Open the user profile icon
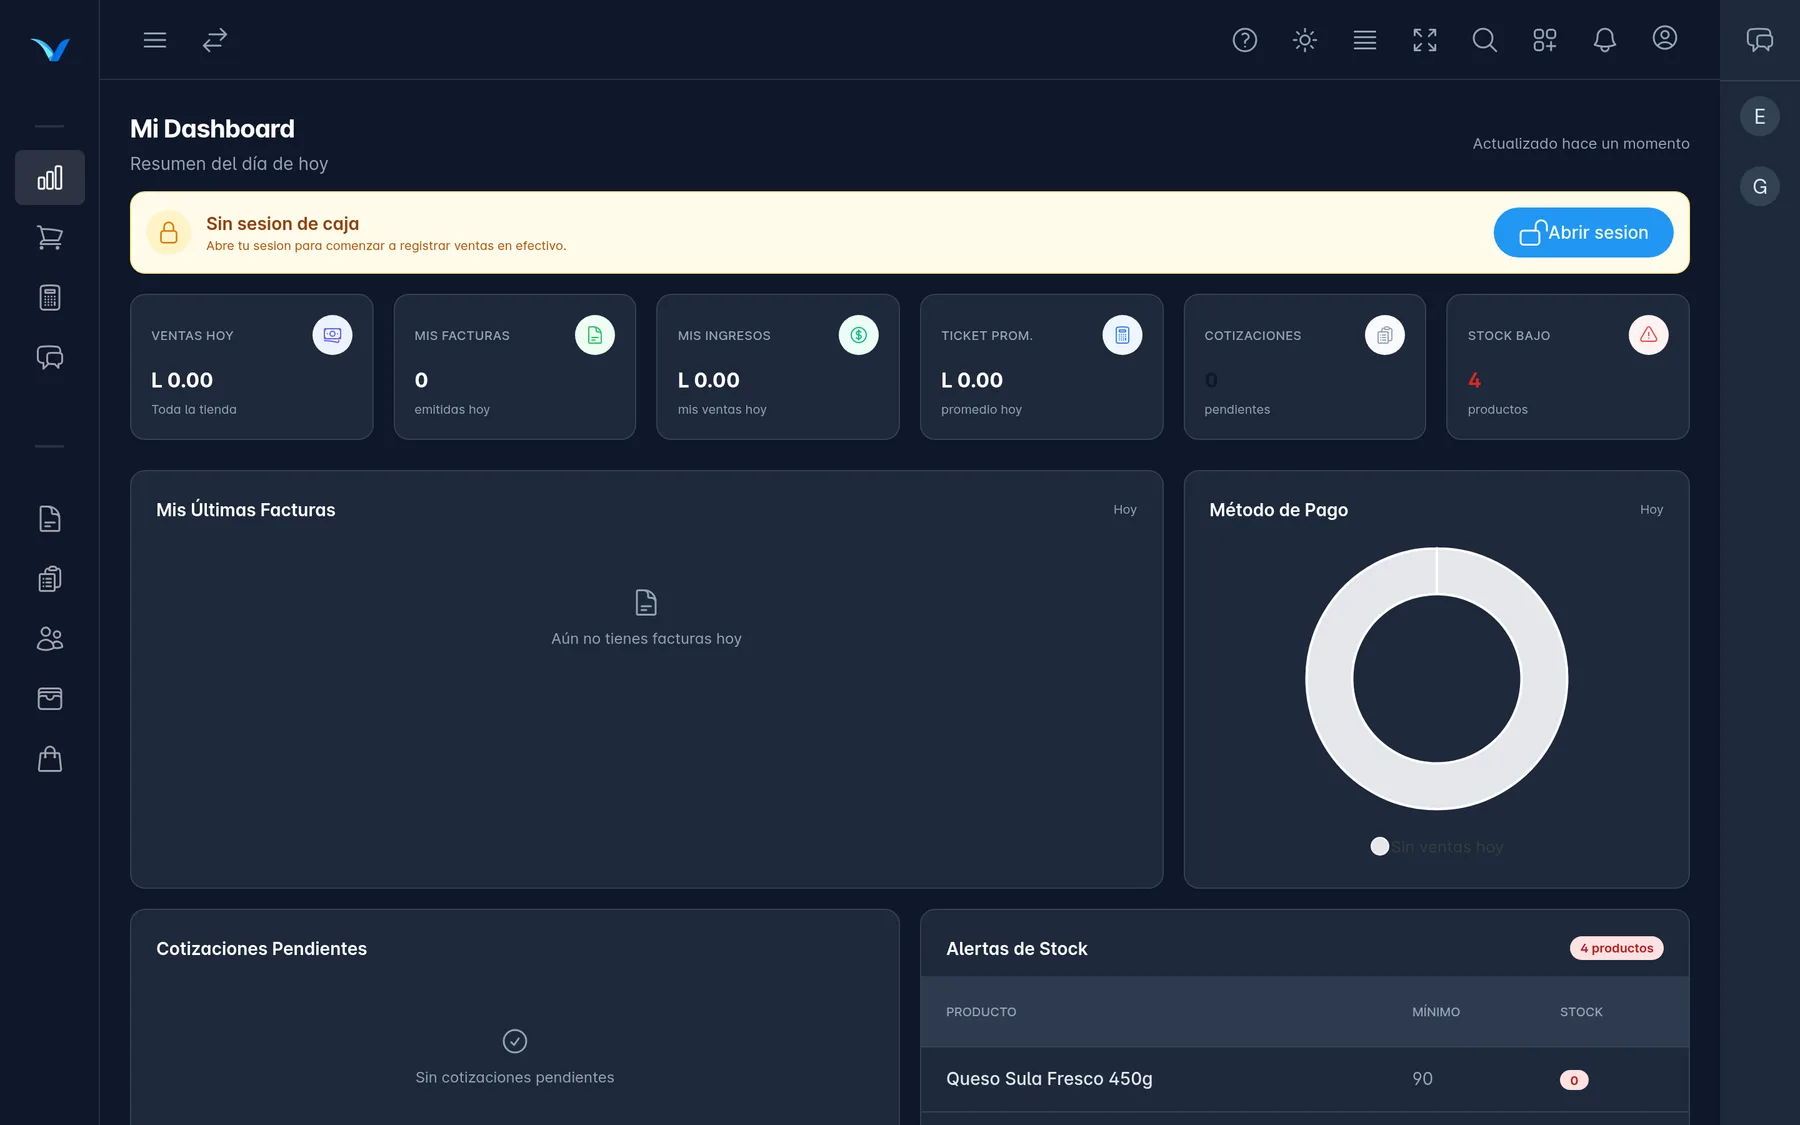The height and width of the screenshot is (1125, 1800). [1665, 38]
